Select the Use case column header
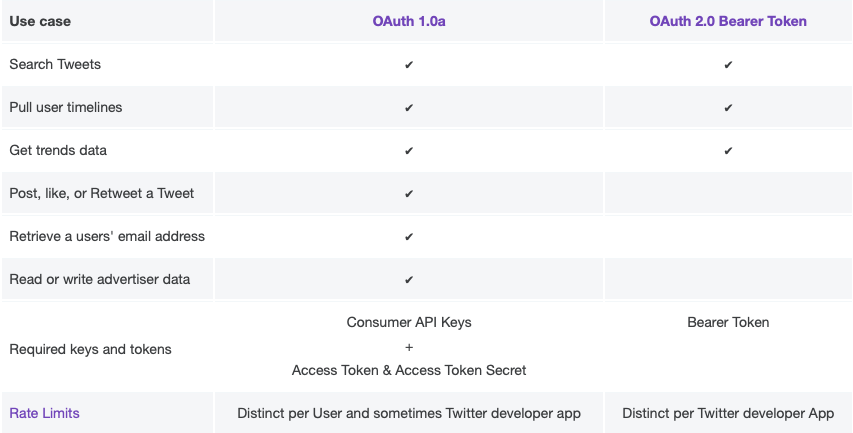 coord(40,21)
